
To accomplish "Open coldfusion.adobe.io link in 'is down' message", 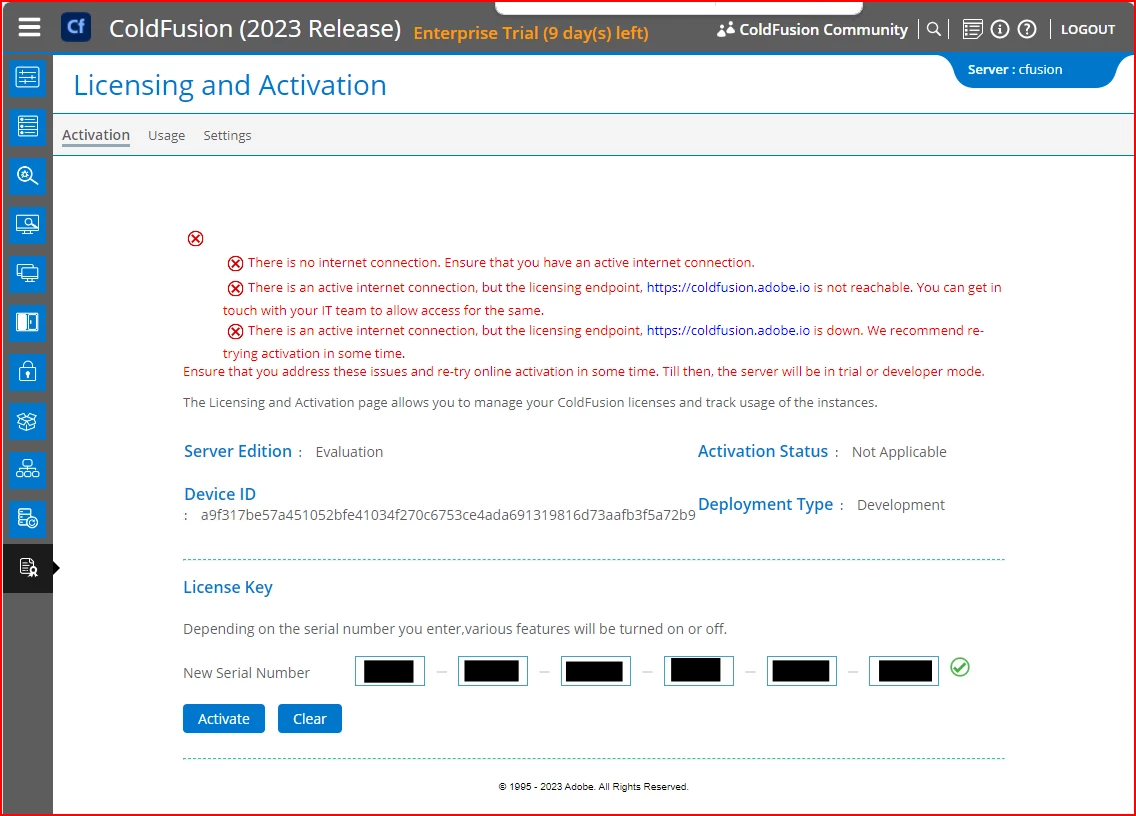I will click(x=728, y=330).
